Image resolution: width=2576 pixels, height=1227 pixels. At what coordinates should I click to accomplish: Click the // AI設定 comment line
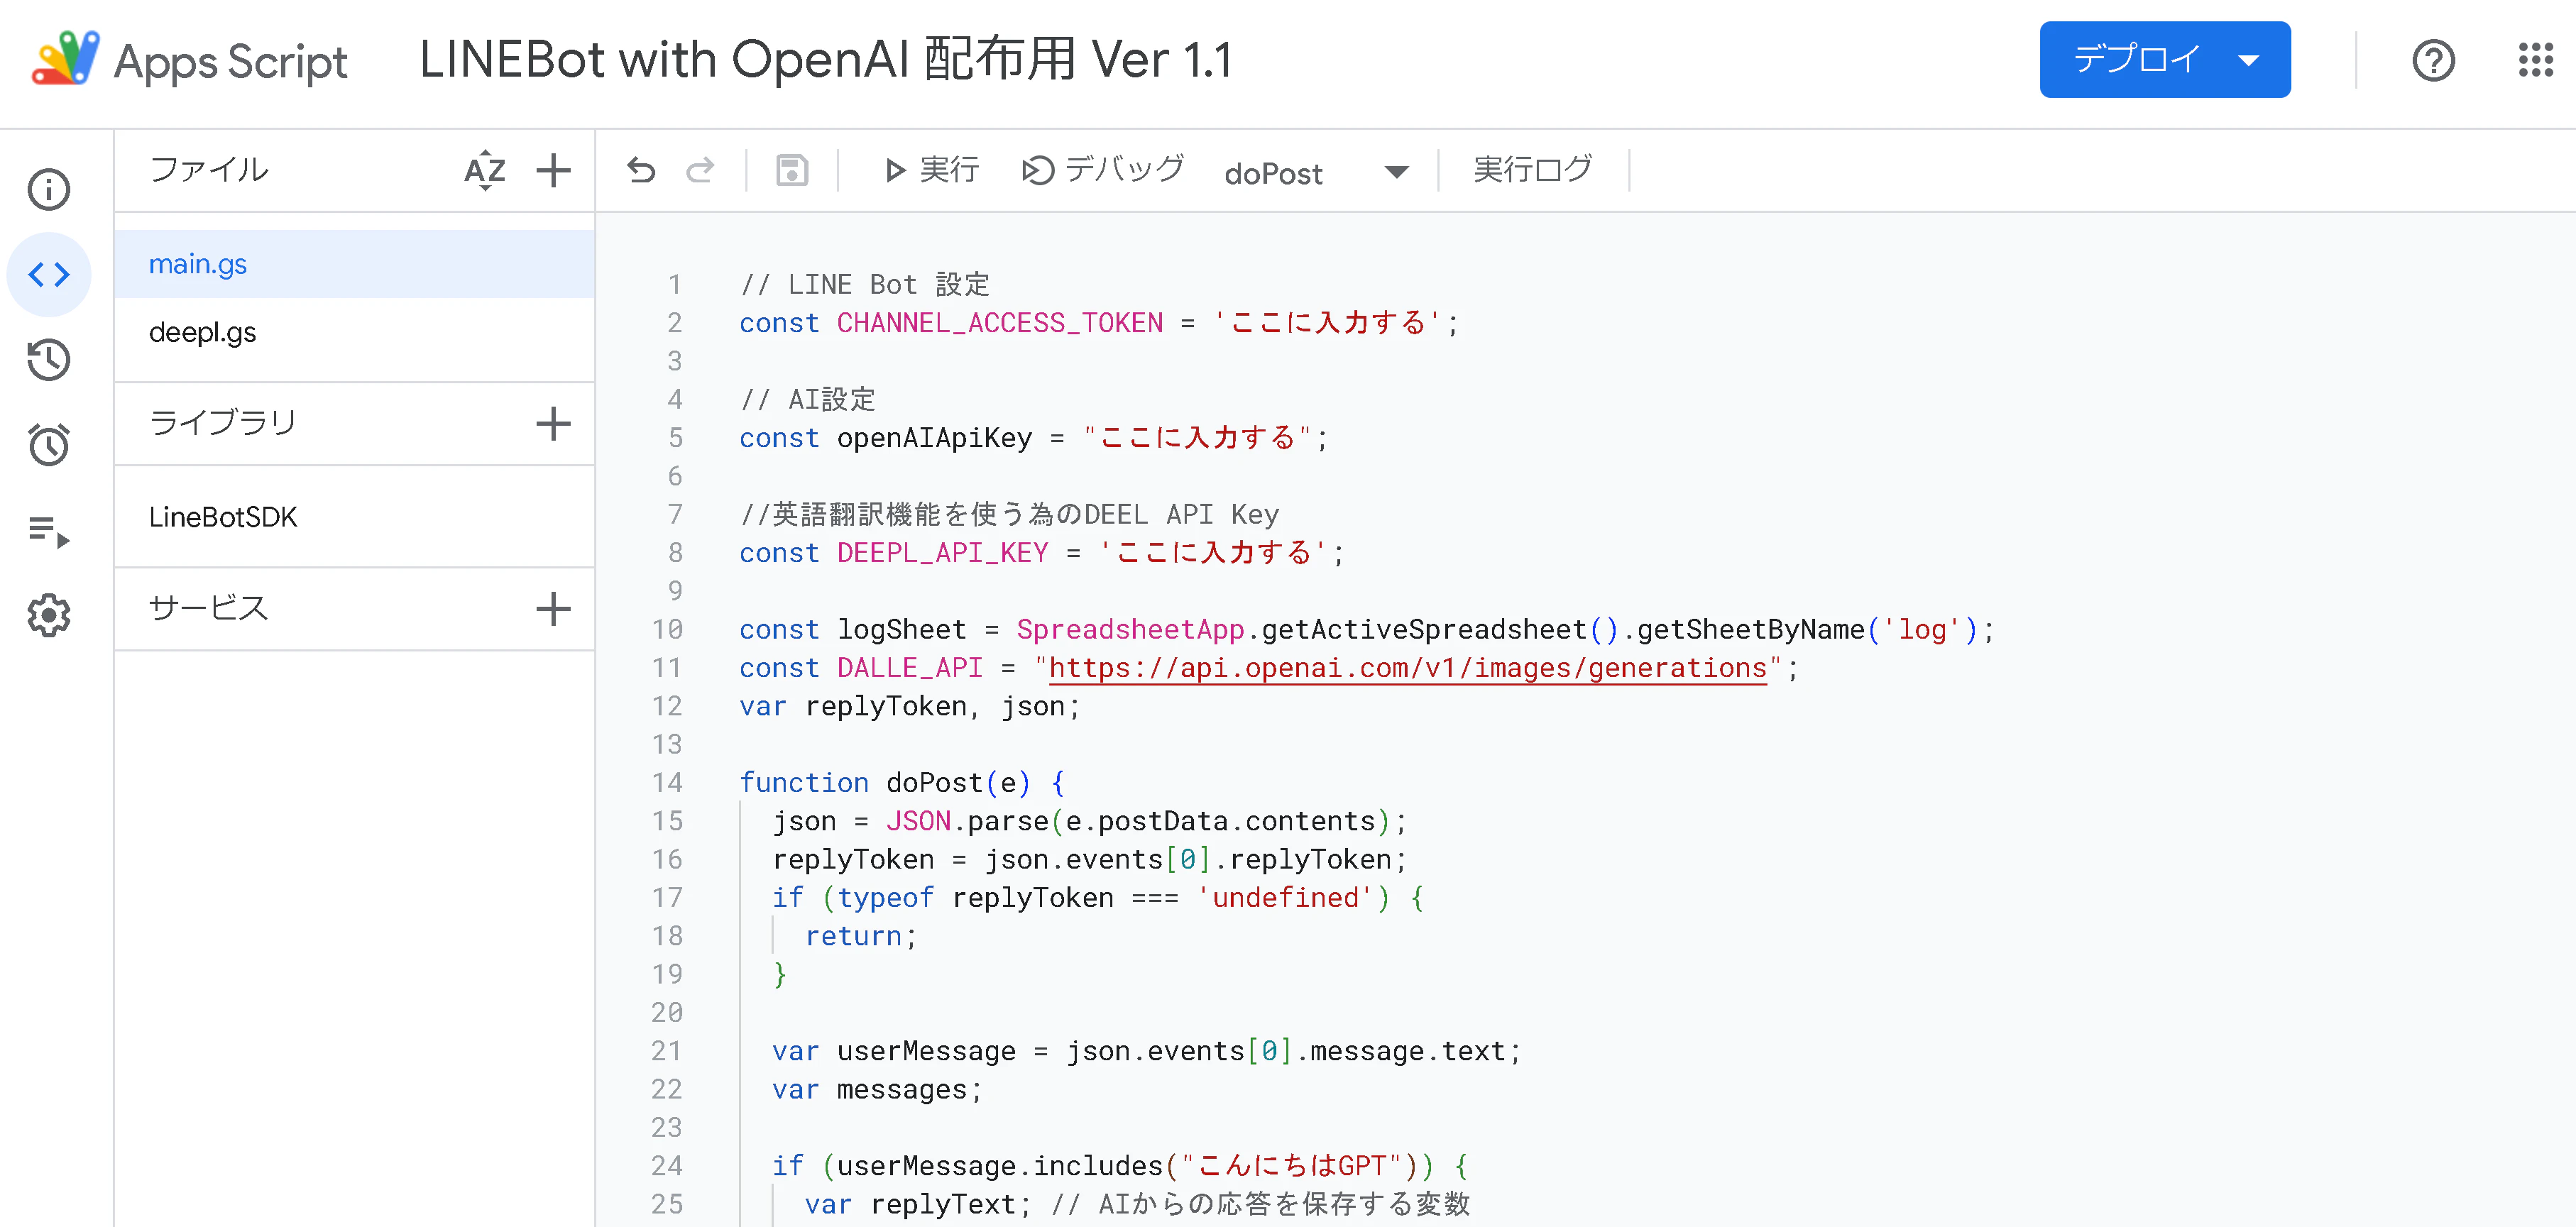(x=808, y=400)
